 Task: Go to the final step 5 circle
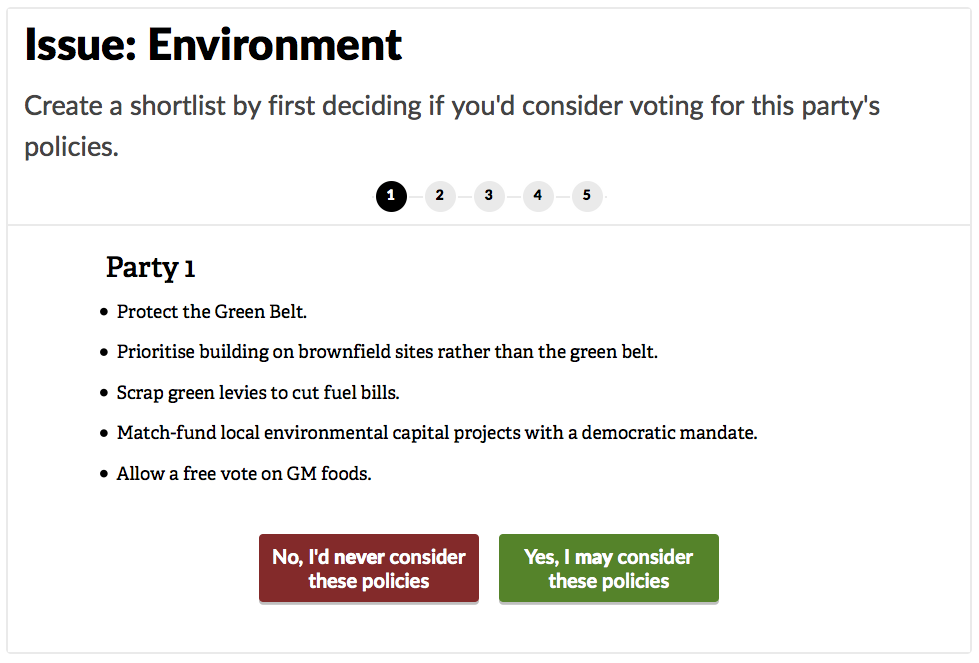(587, 196)
